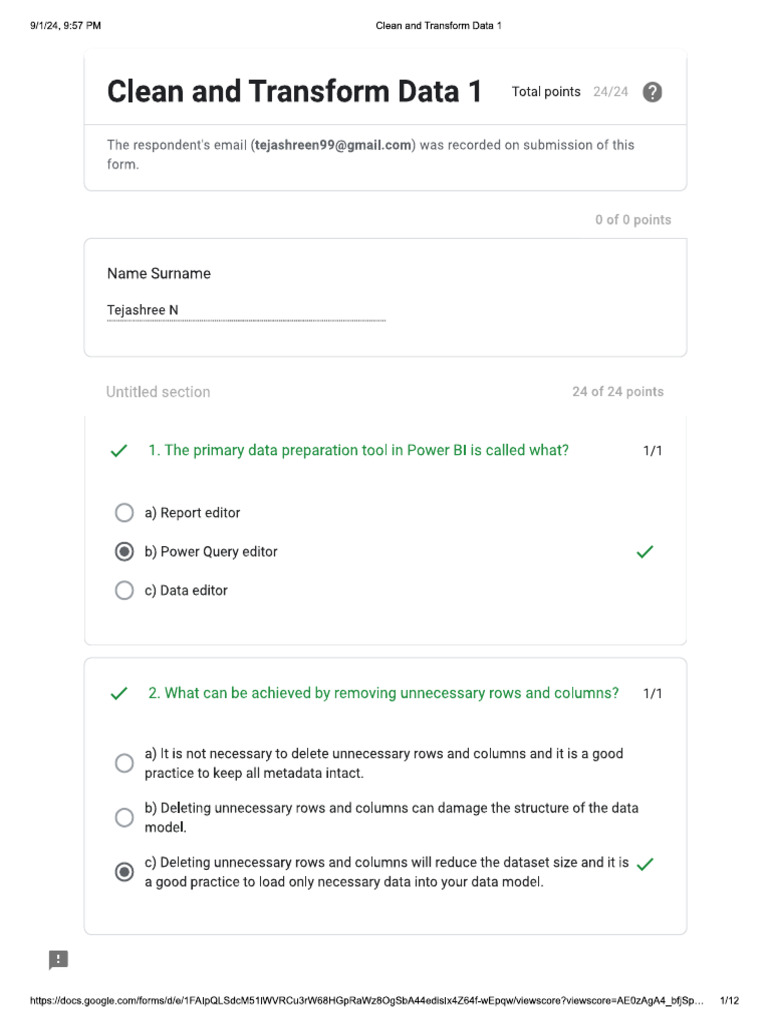Click the Name Surname field containing Tejashree N

tap(246, 310)
